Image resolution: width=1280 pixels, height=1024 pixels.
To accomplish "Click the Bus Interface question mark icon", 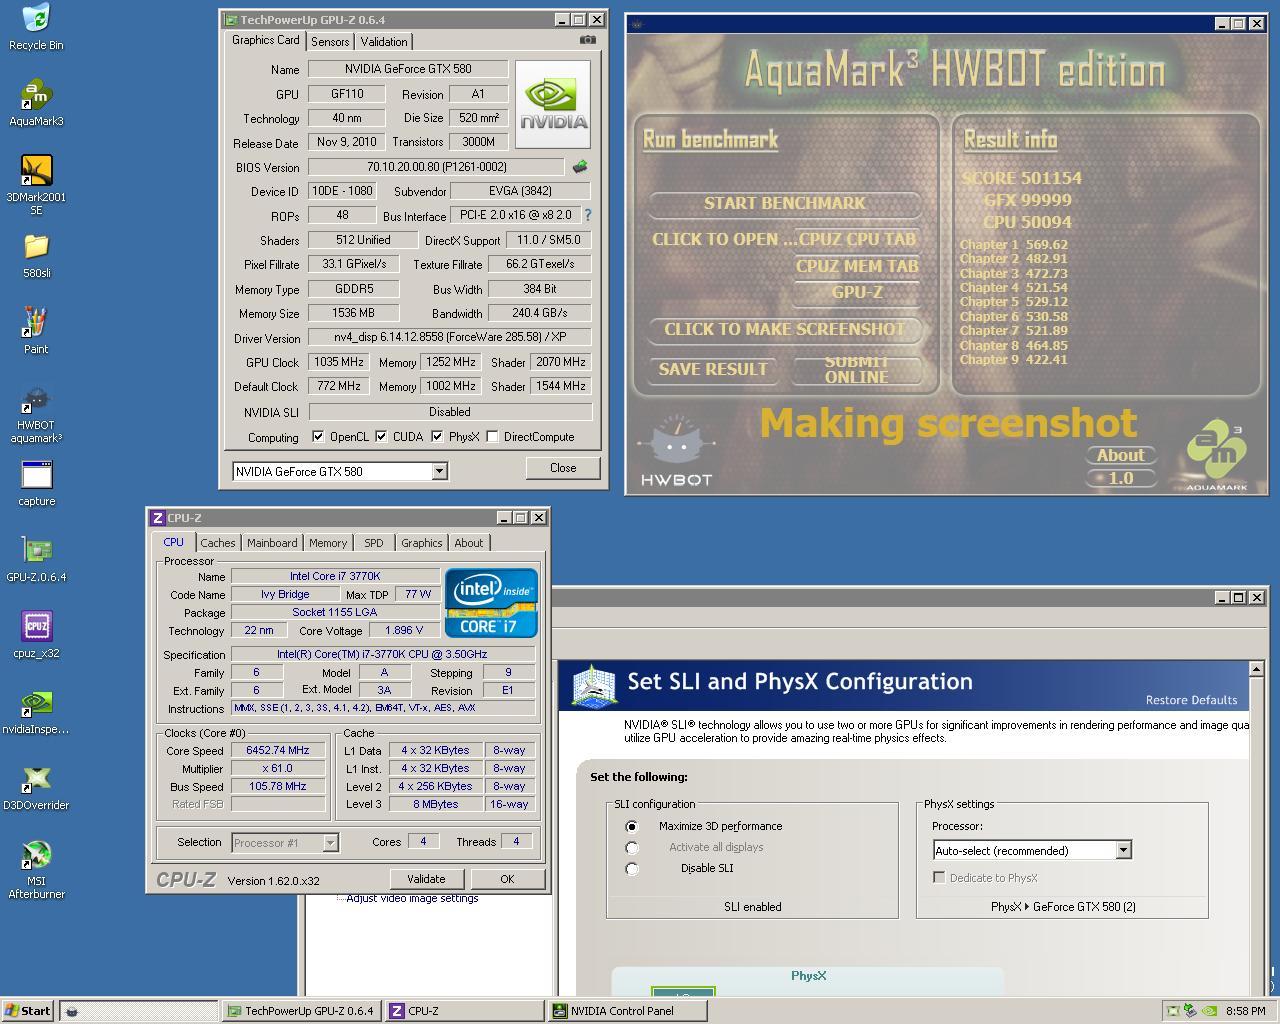I will (x=587, y=215).
